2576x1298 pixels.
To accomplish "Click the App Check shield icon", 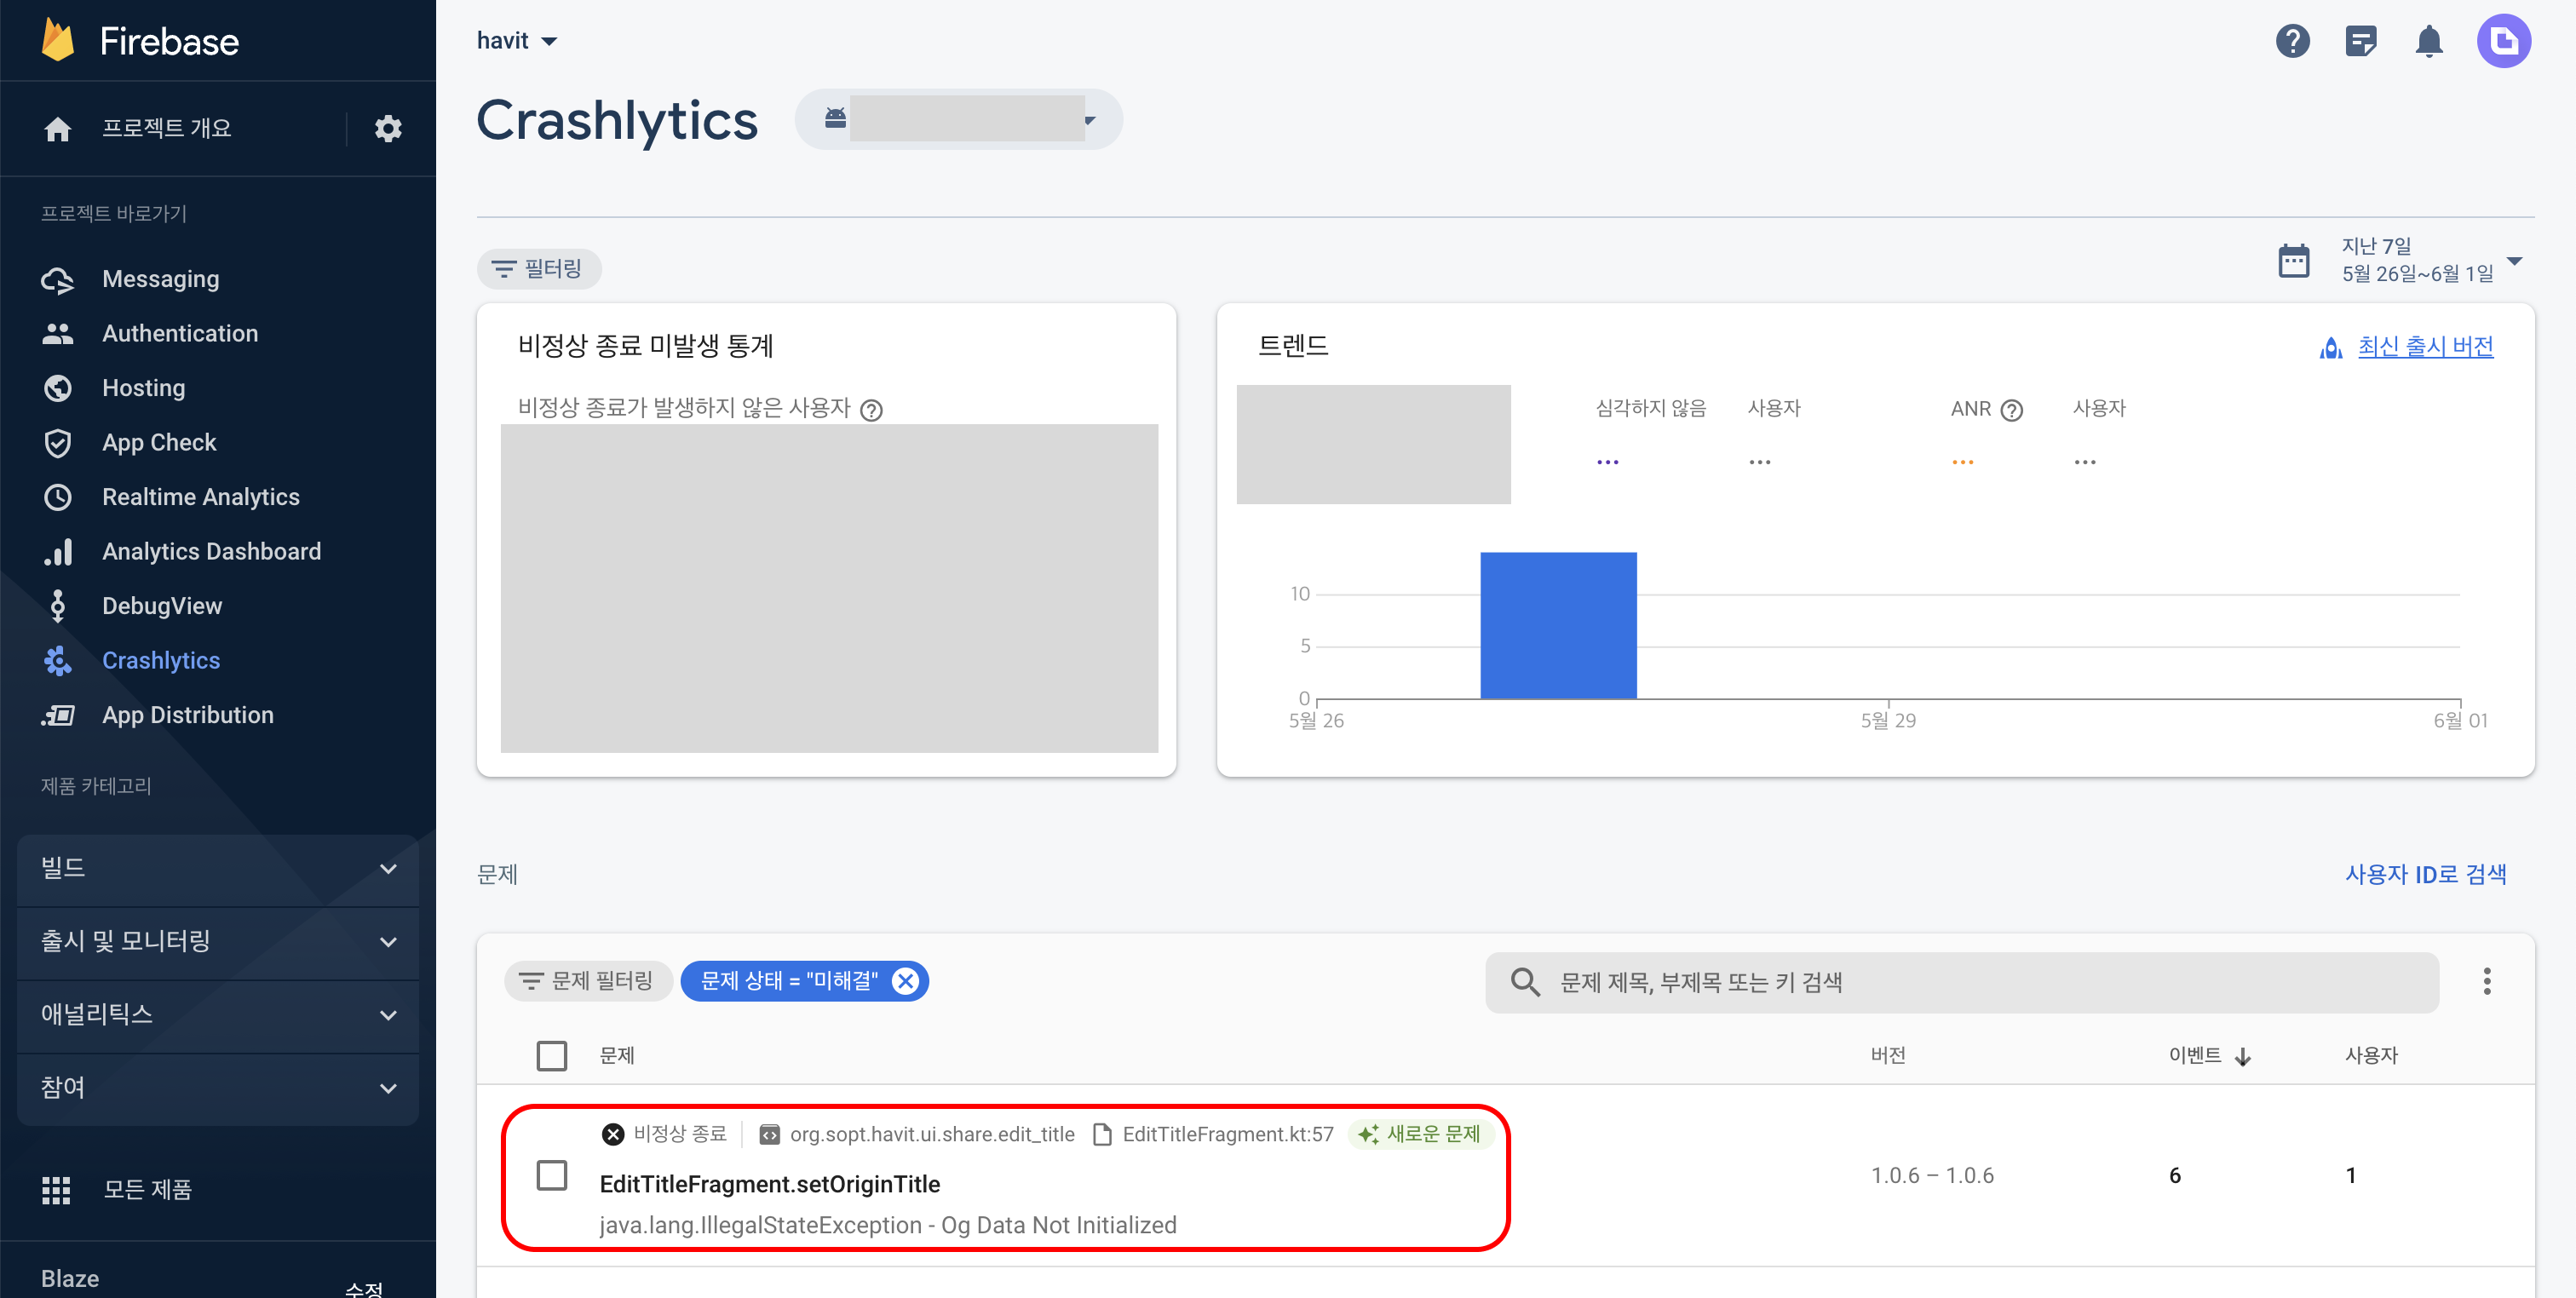I will 58,443.
